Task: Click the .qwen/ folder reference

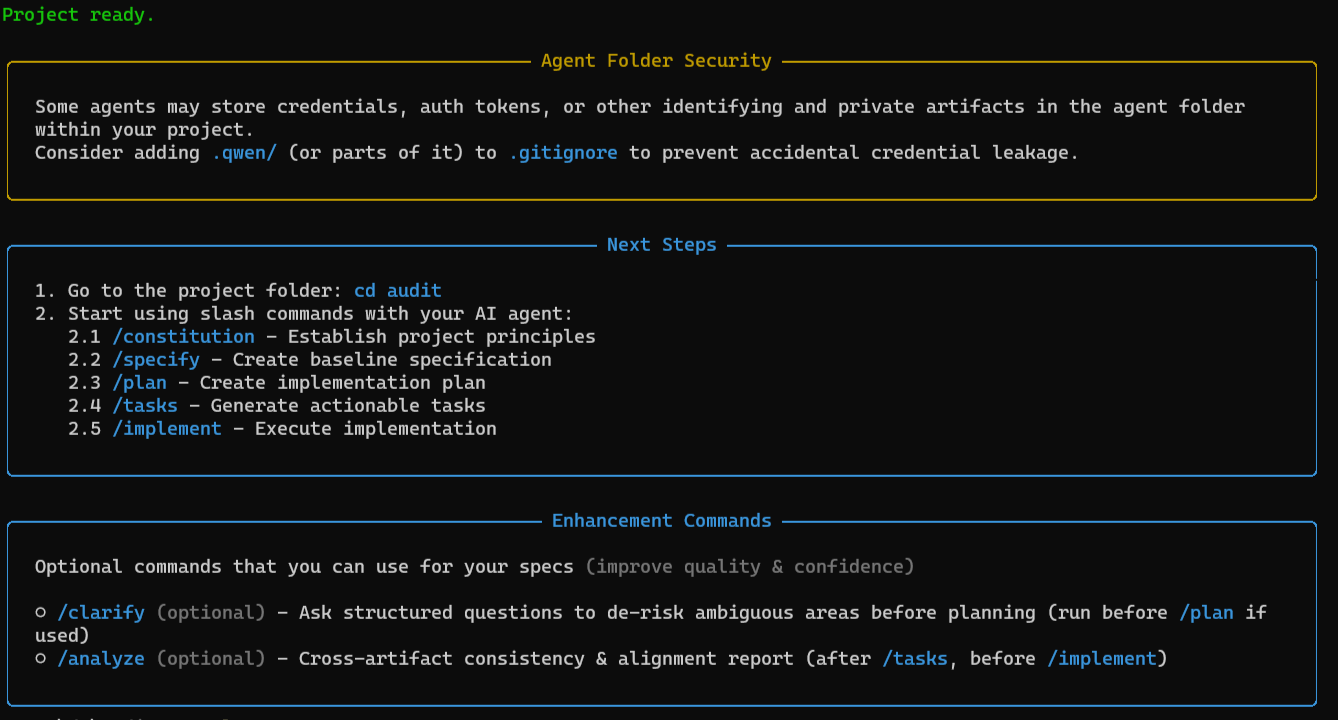Action: [243, 152]
